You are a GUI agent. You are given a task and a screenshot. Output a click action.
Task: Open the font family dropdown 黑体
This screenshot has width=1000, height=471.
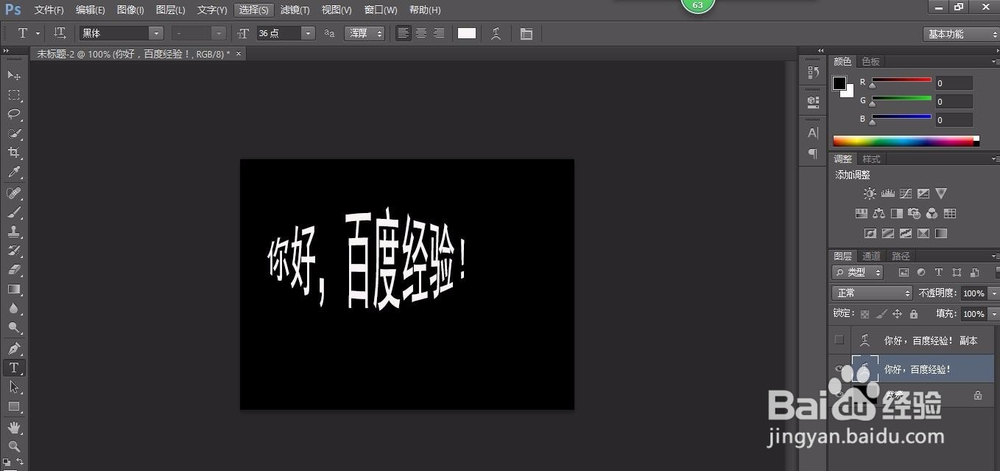pyautogui.click(x=156, y=33)
